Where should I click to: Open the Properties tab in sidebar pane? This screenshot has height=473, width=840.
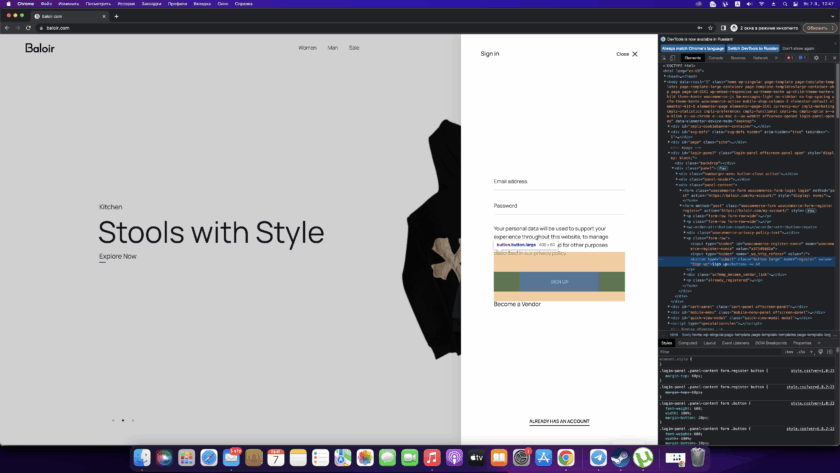click(x=802, y=343)
